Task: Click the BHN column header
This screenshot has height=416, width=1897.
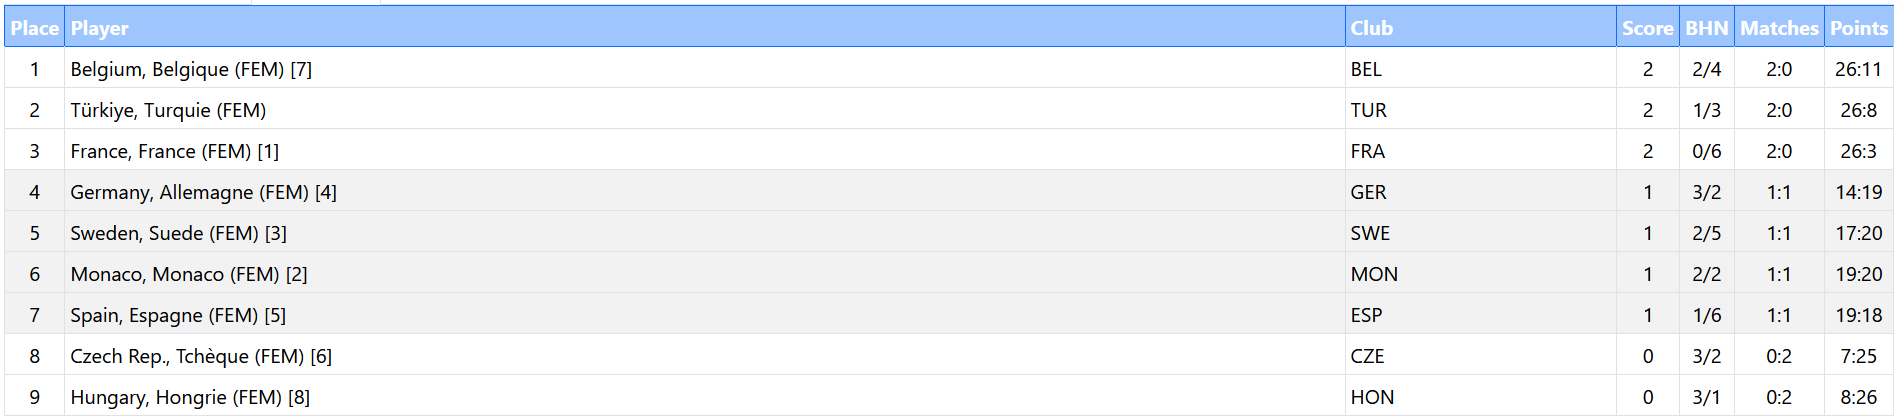Action: [x=1706, y=28]
